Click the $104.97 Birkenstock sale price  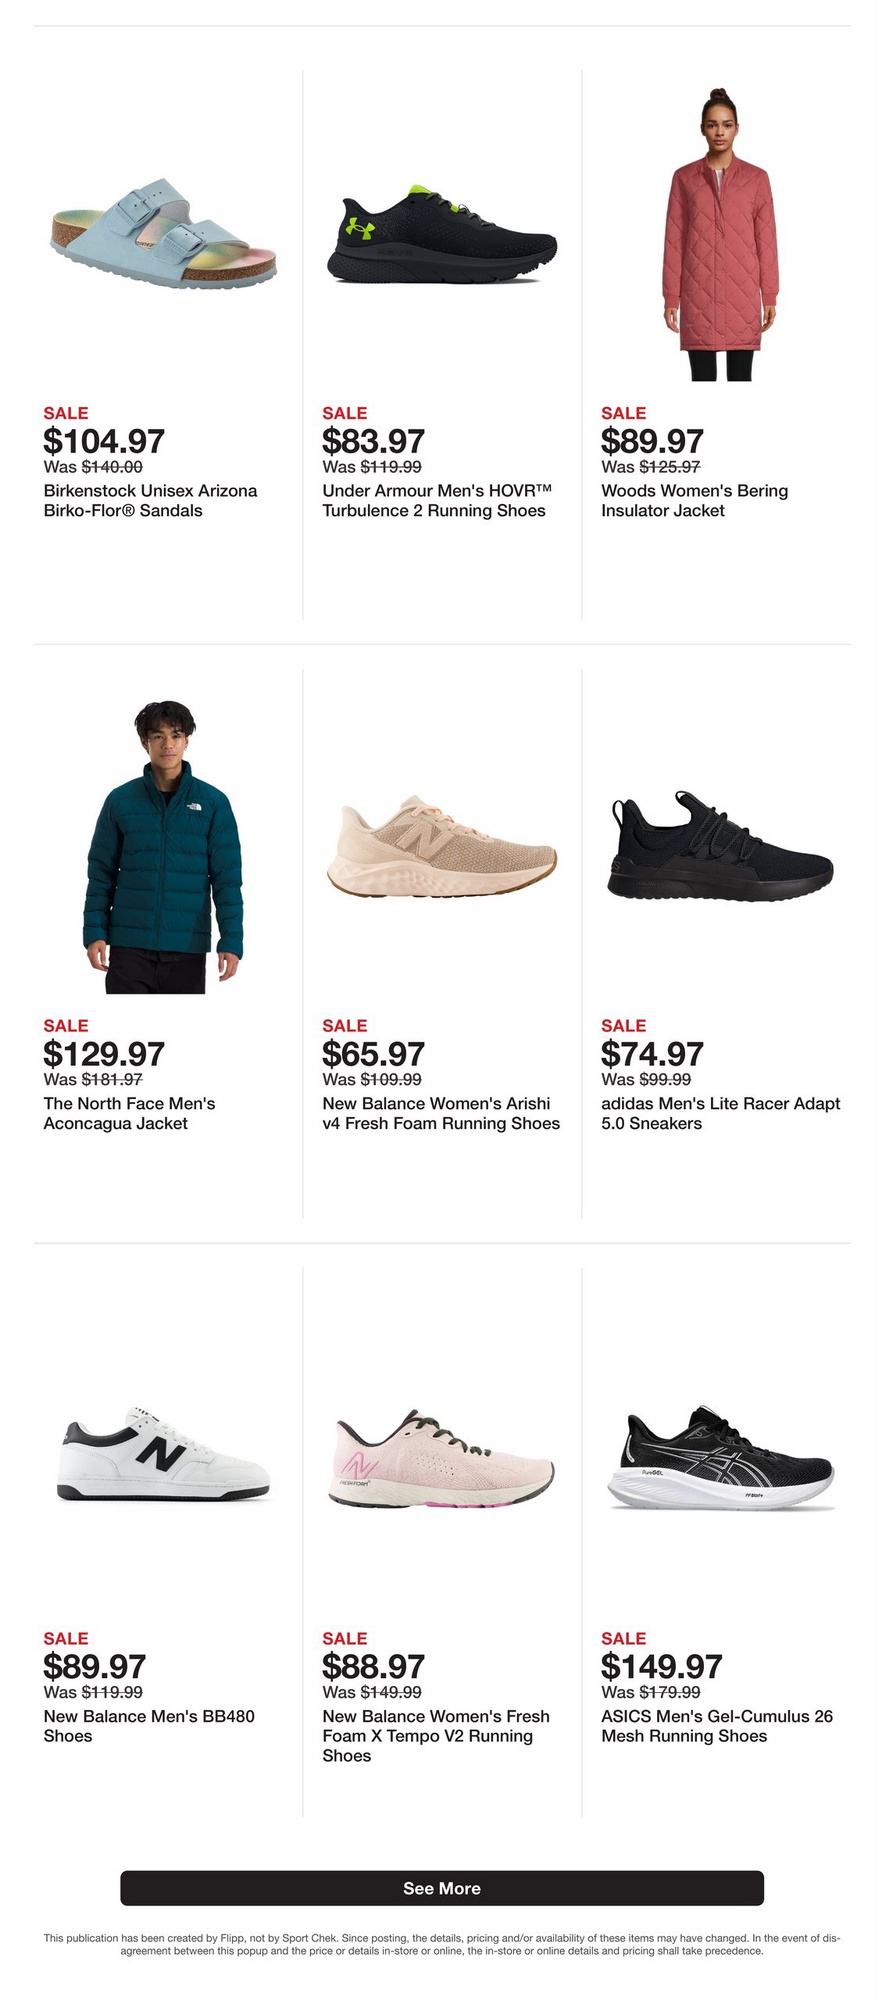104,441
